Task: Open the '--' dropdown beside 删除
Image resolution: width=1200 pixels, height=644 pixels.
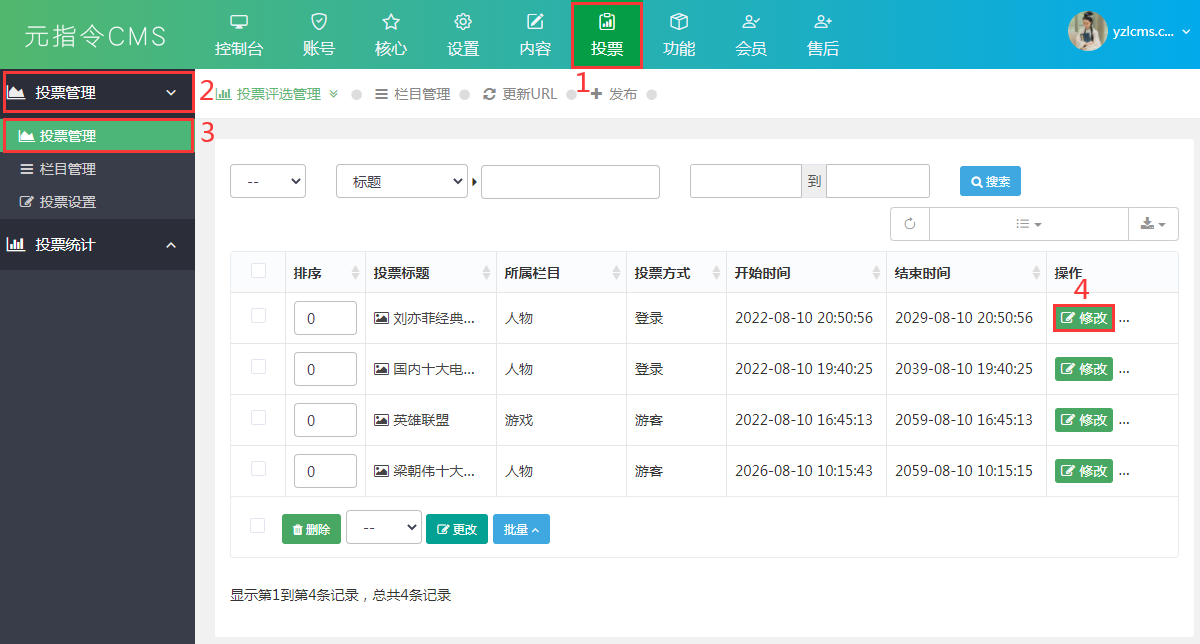Action: [x=384, y=527]
